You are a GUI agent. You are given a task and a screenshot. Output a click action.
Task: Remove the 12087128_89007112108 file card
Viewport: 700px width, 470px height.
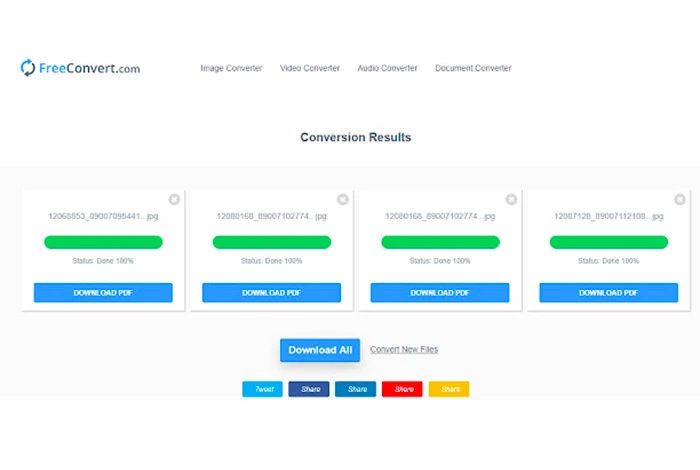tap(679, 199)
